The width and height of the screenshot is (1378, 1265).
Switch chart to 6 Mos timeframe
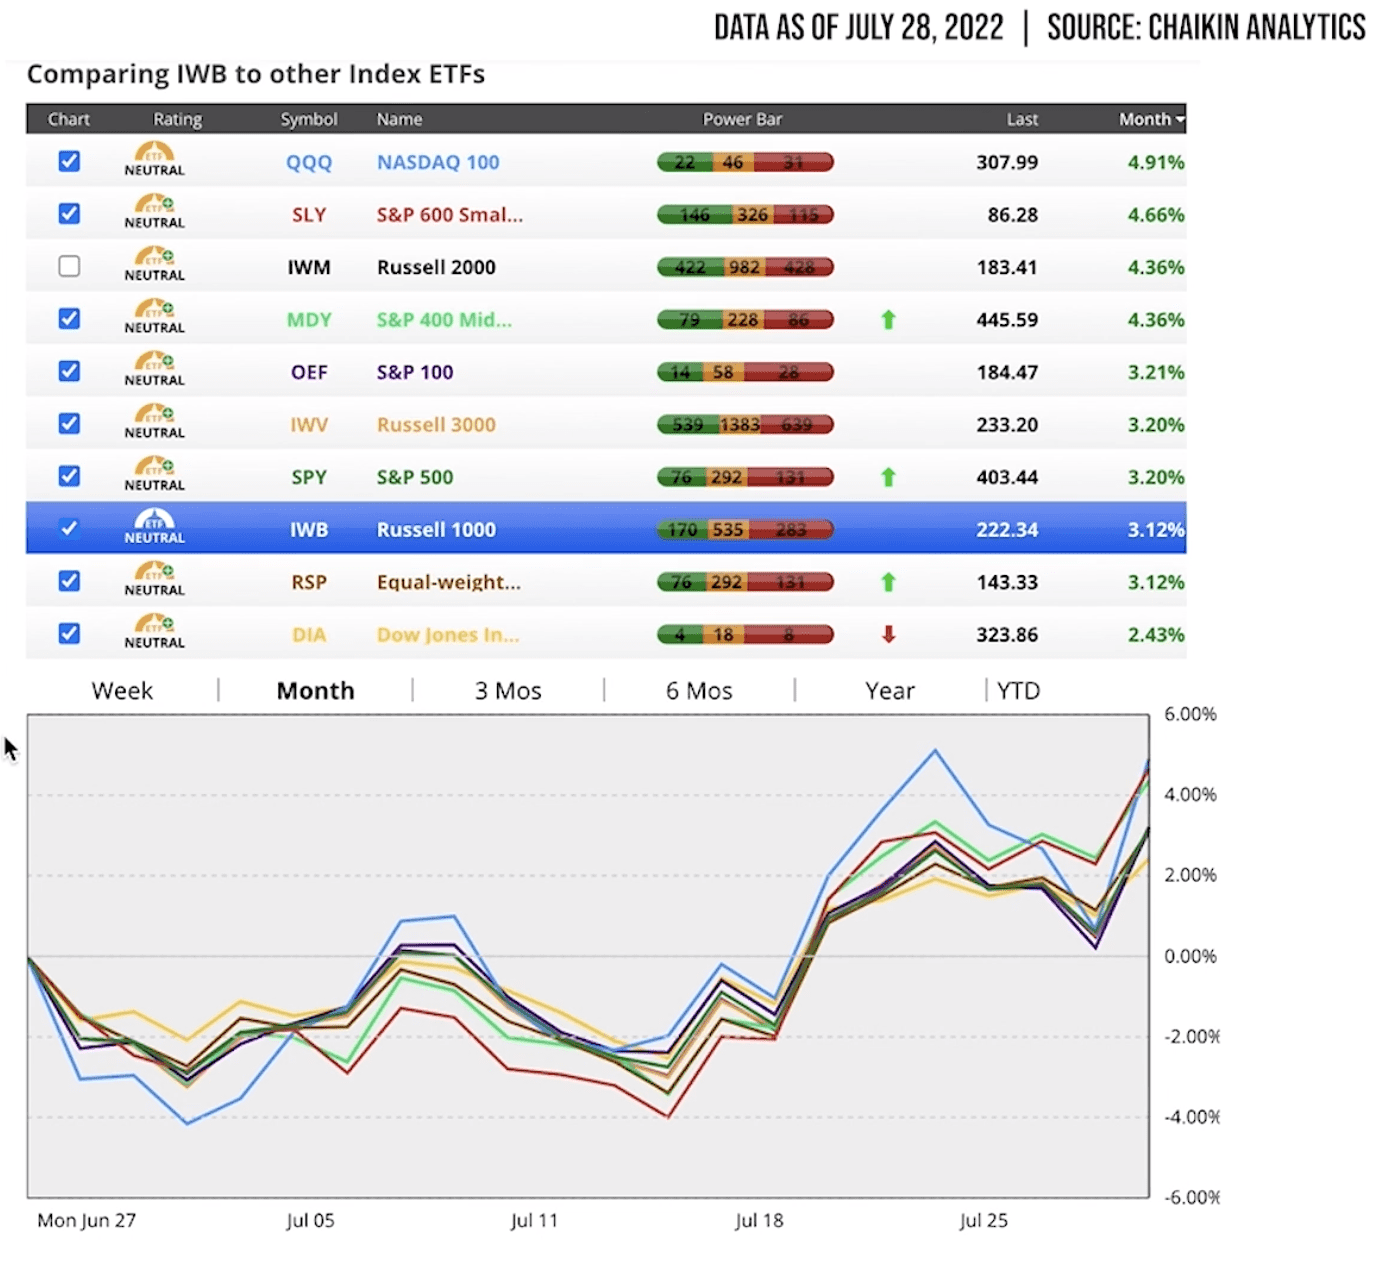(699, 691)
